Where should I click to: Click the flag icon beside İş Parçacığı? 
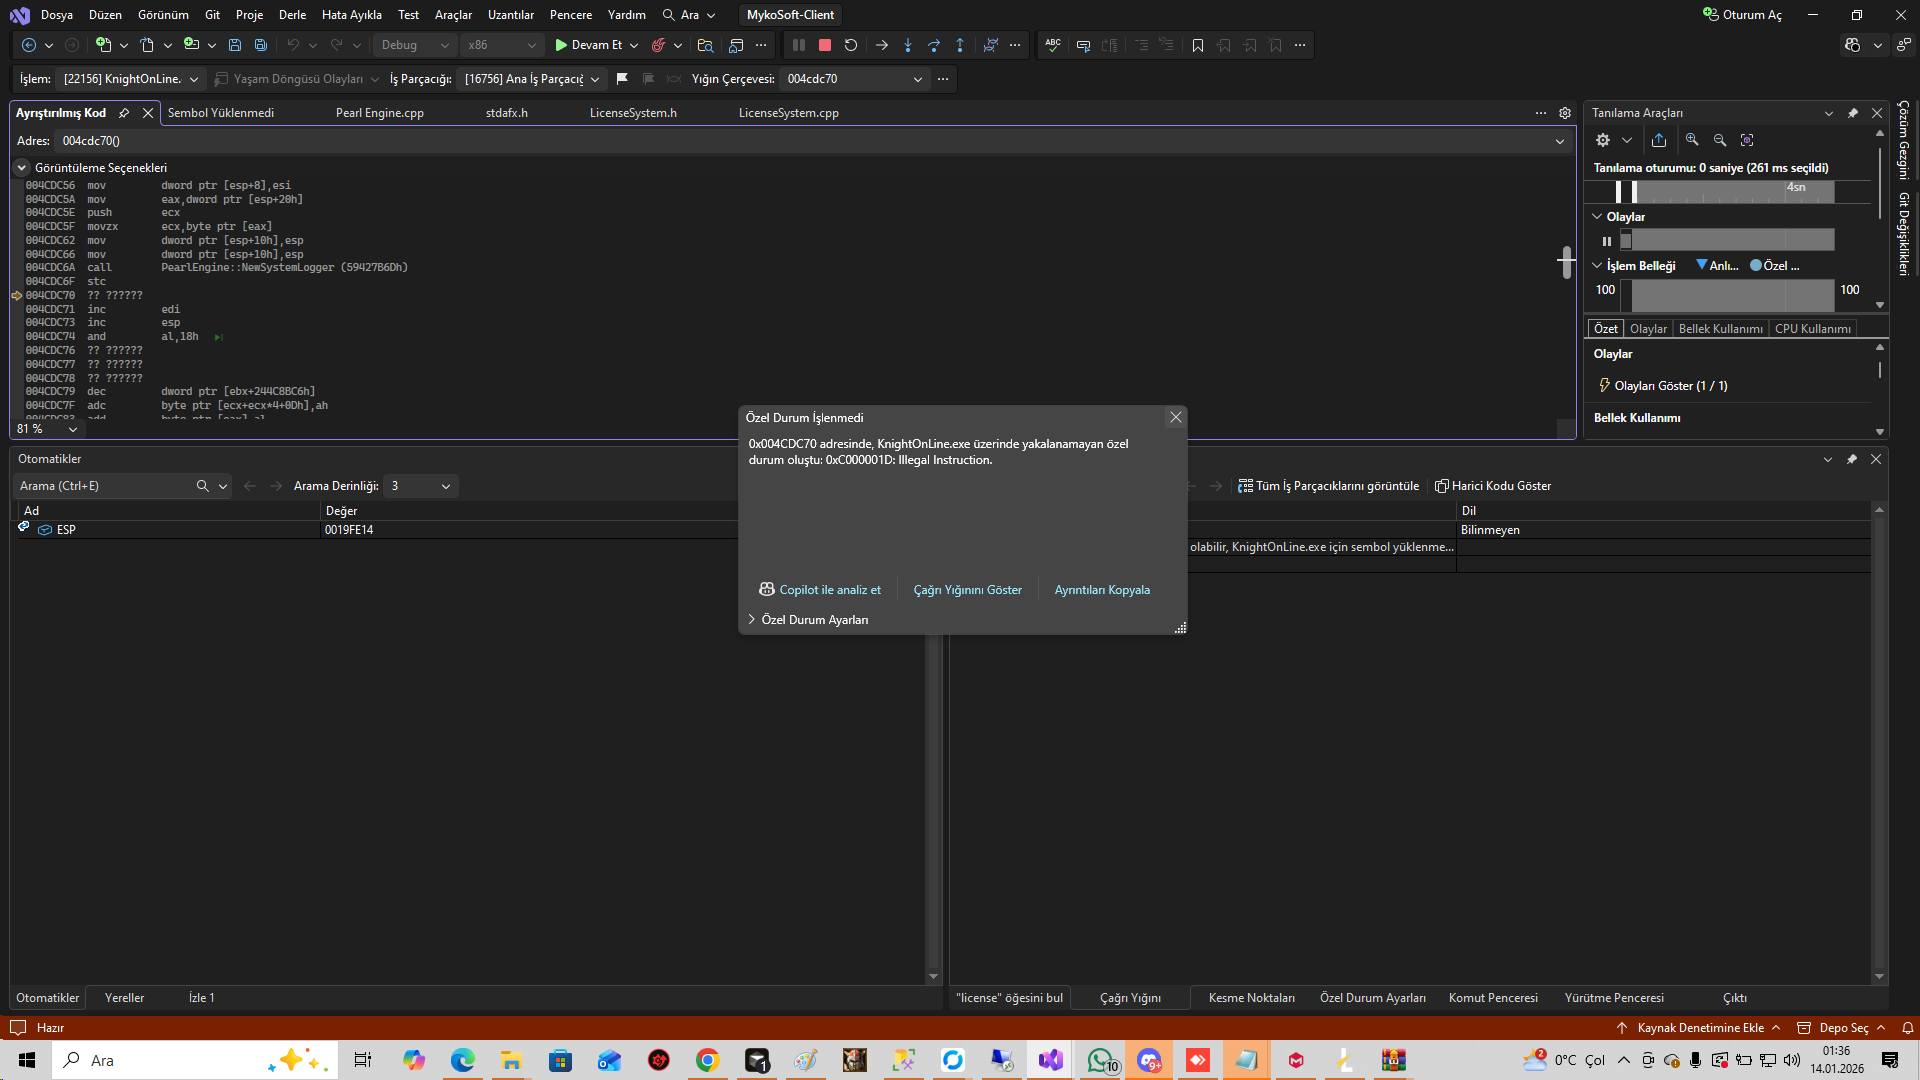point(622,79)
